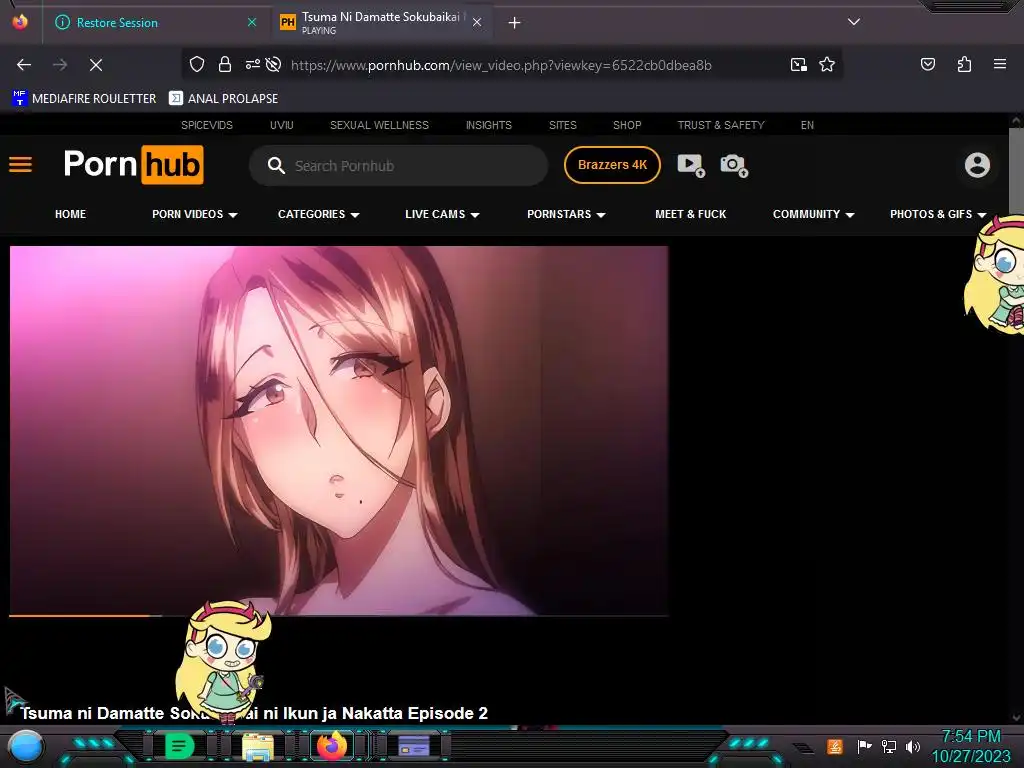Image resolution: width=1024 pixels, height=768 pixels.
Task: Open the taskbar clock showing 7:54 PM
Action: [971, 746]
